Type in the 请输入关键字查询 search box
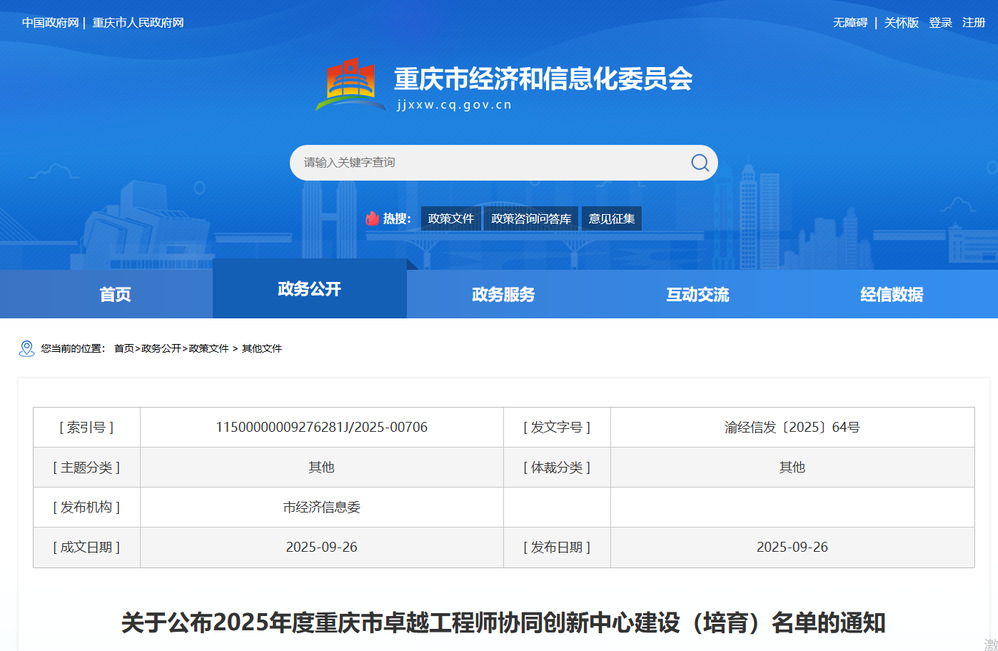The height and width of the screenshot is (651, 998). 490,163
